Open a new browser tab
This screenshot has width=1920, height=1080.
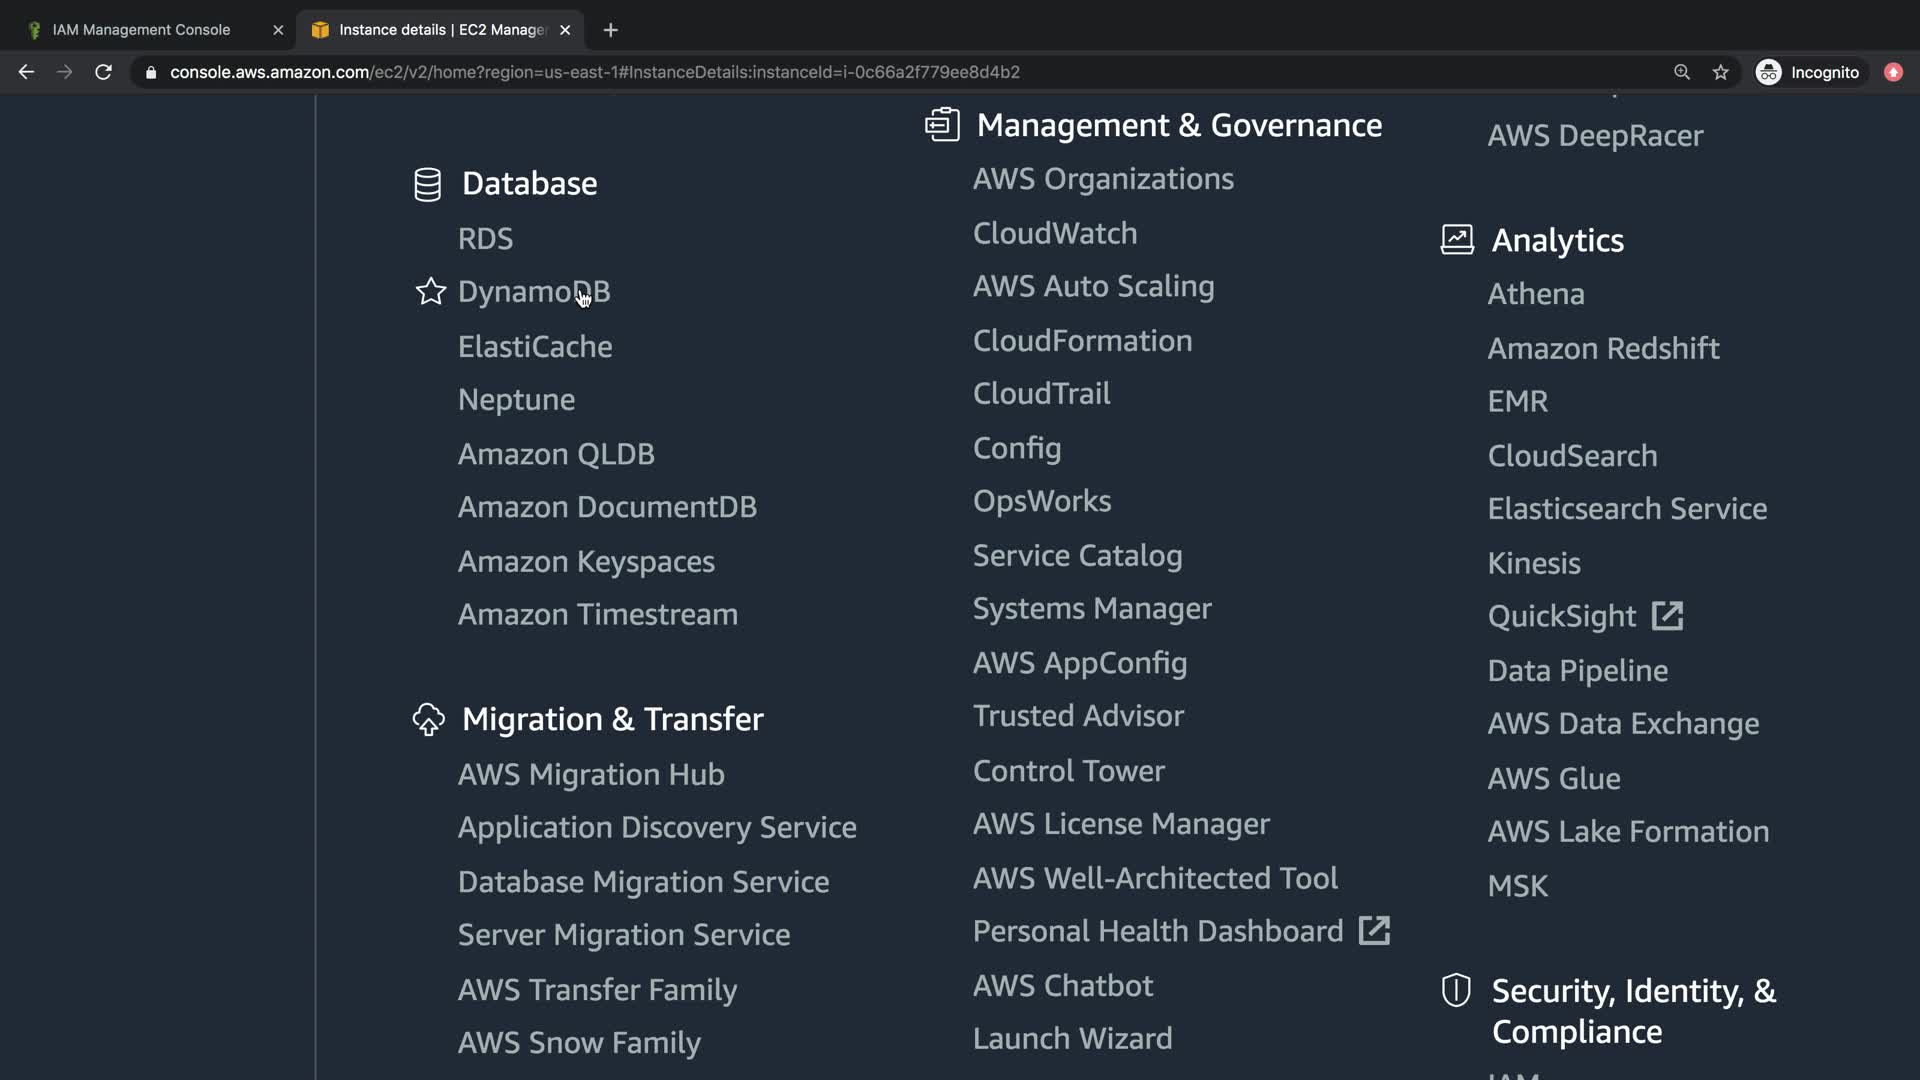pyautogui.click(x=610, y=30)
